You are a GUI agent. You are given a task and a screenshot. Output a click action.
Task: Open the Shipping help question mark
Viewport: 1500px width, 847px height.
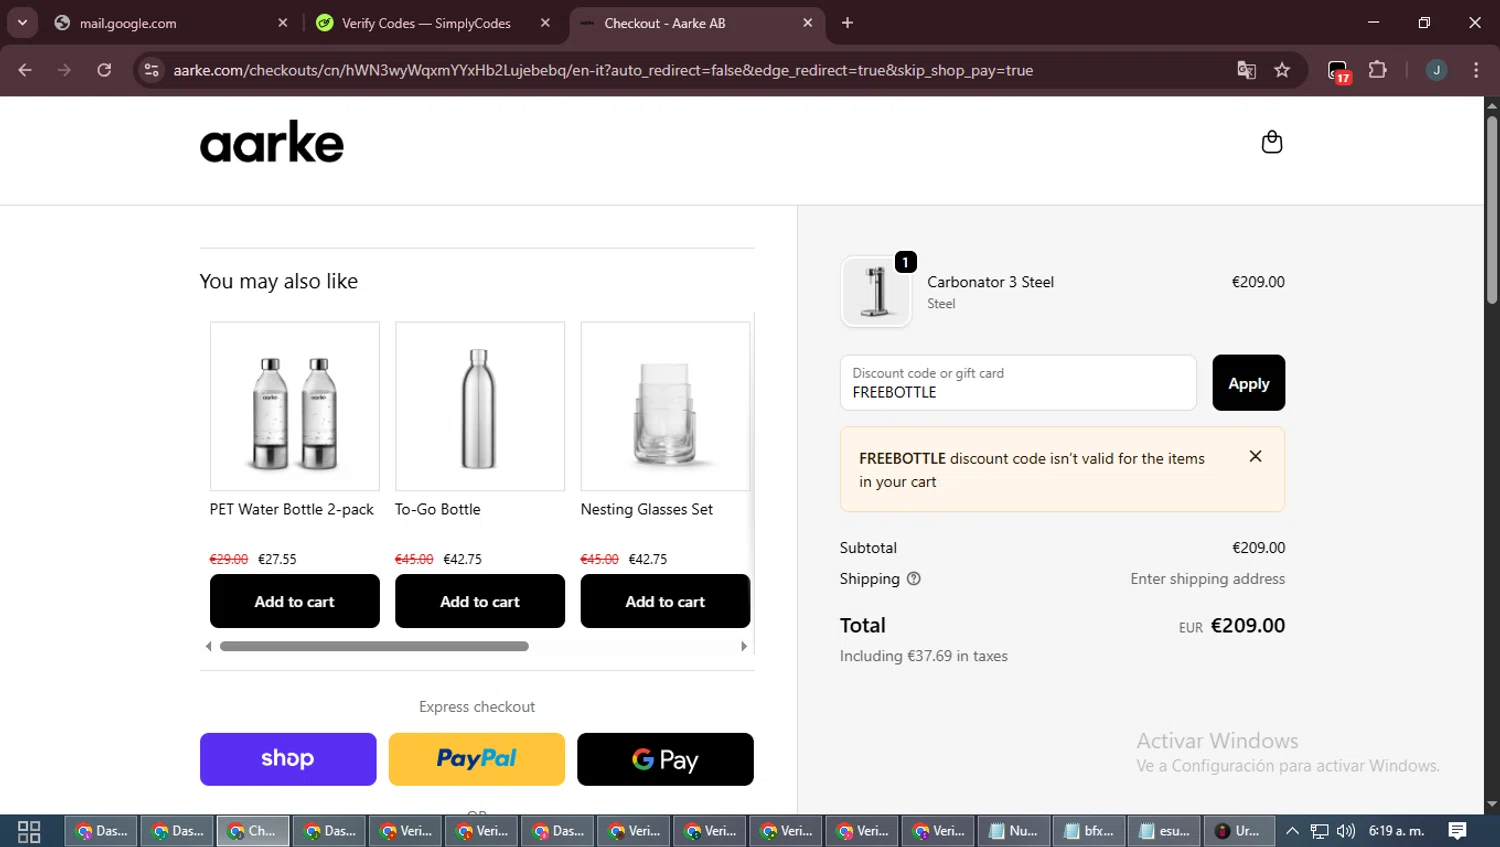[x=913, y=578]
